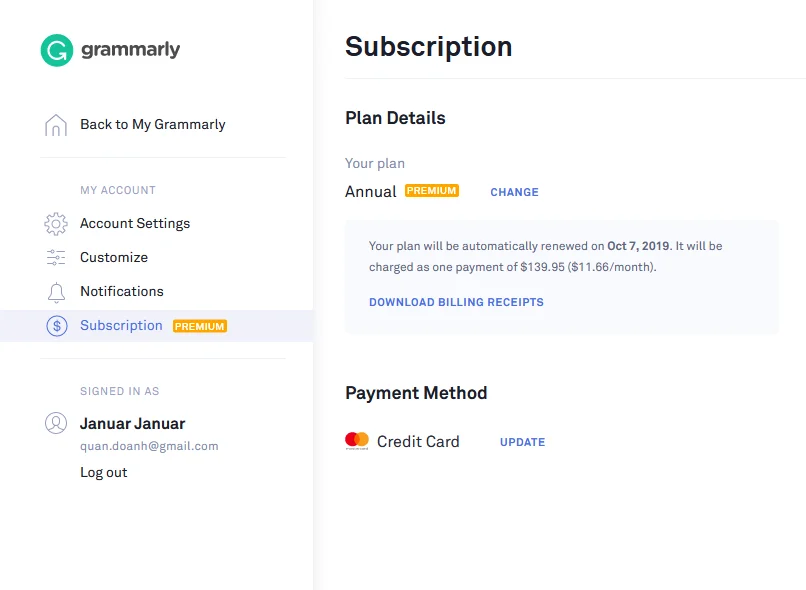Click the gear icon for Account Settings
The width and height of the screenshot is (806, 590).
tap(56, 224)
